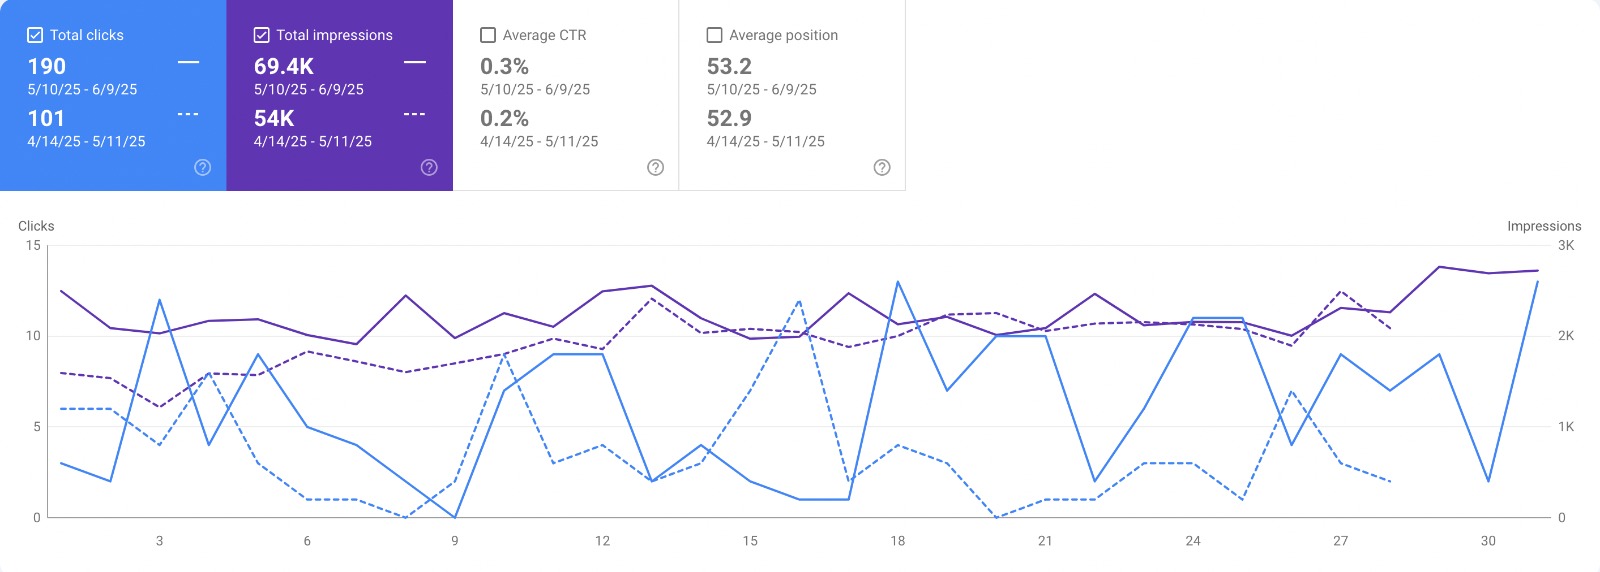Click the dashed line legend on Total clicks
Viewport: 1600px width, 572px height.
pyautogui.click(x=188, y=115)
